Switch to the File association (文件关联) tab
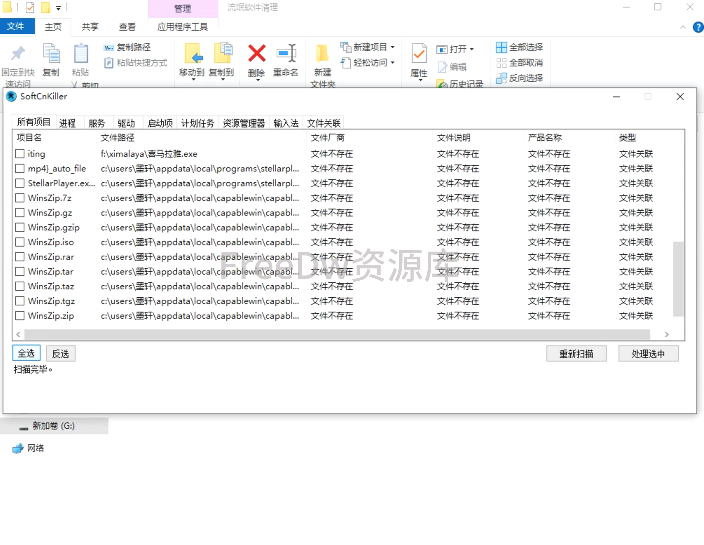This screenshot has height=545, width=704. (x=324, y=123)
